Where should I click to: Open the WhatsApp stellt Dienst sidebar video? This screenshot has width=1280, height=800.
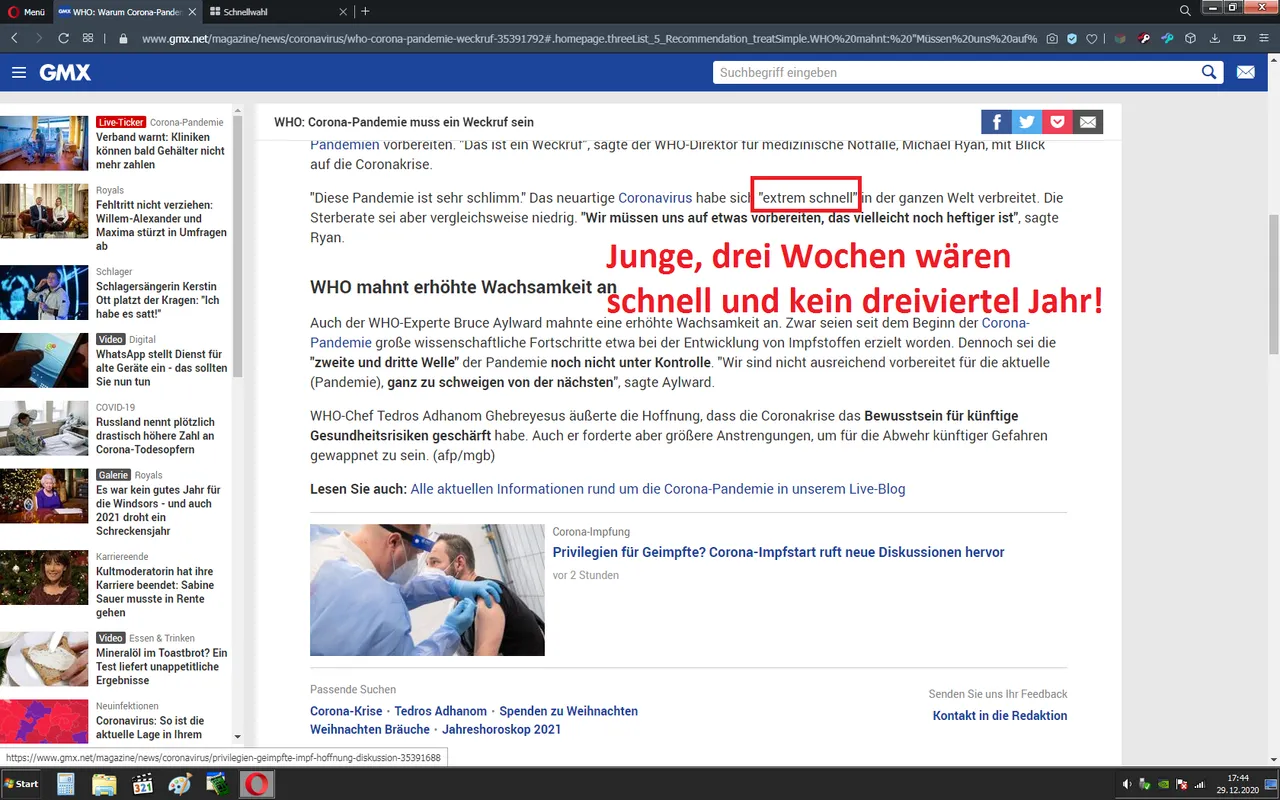[161, 368]
